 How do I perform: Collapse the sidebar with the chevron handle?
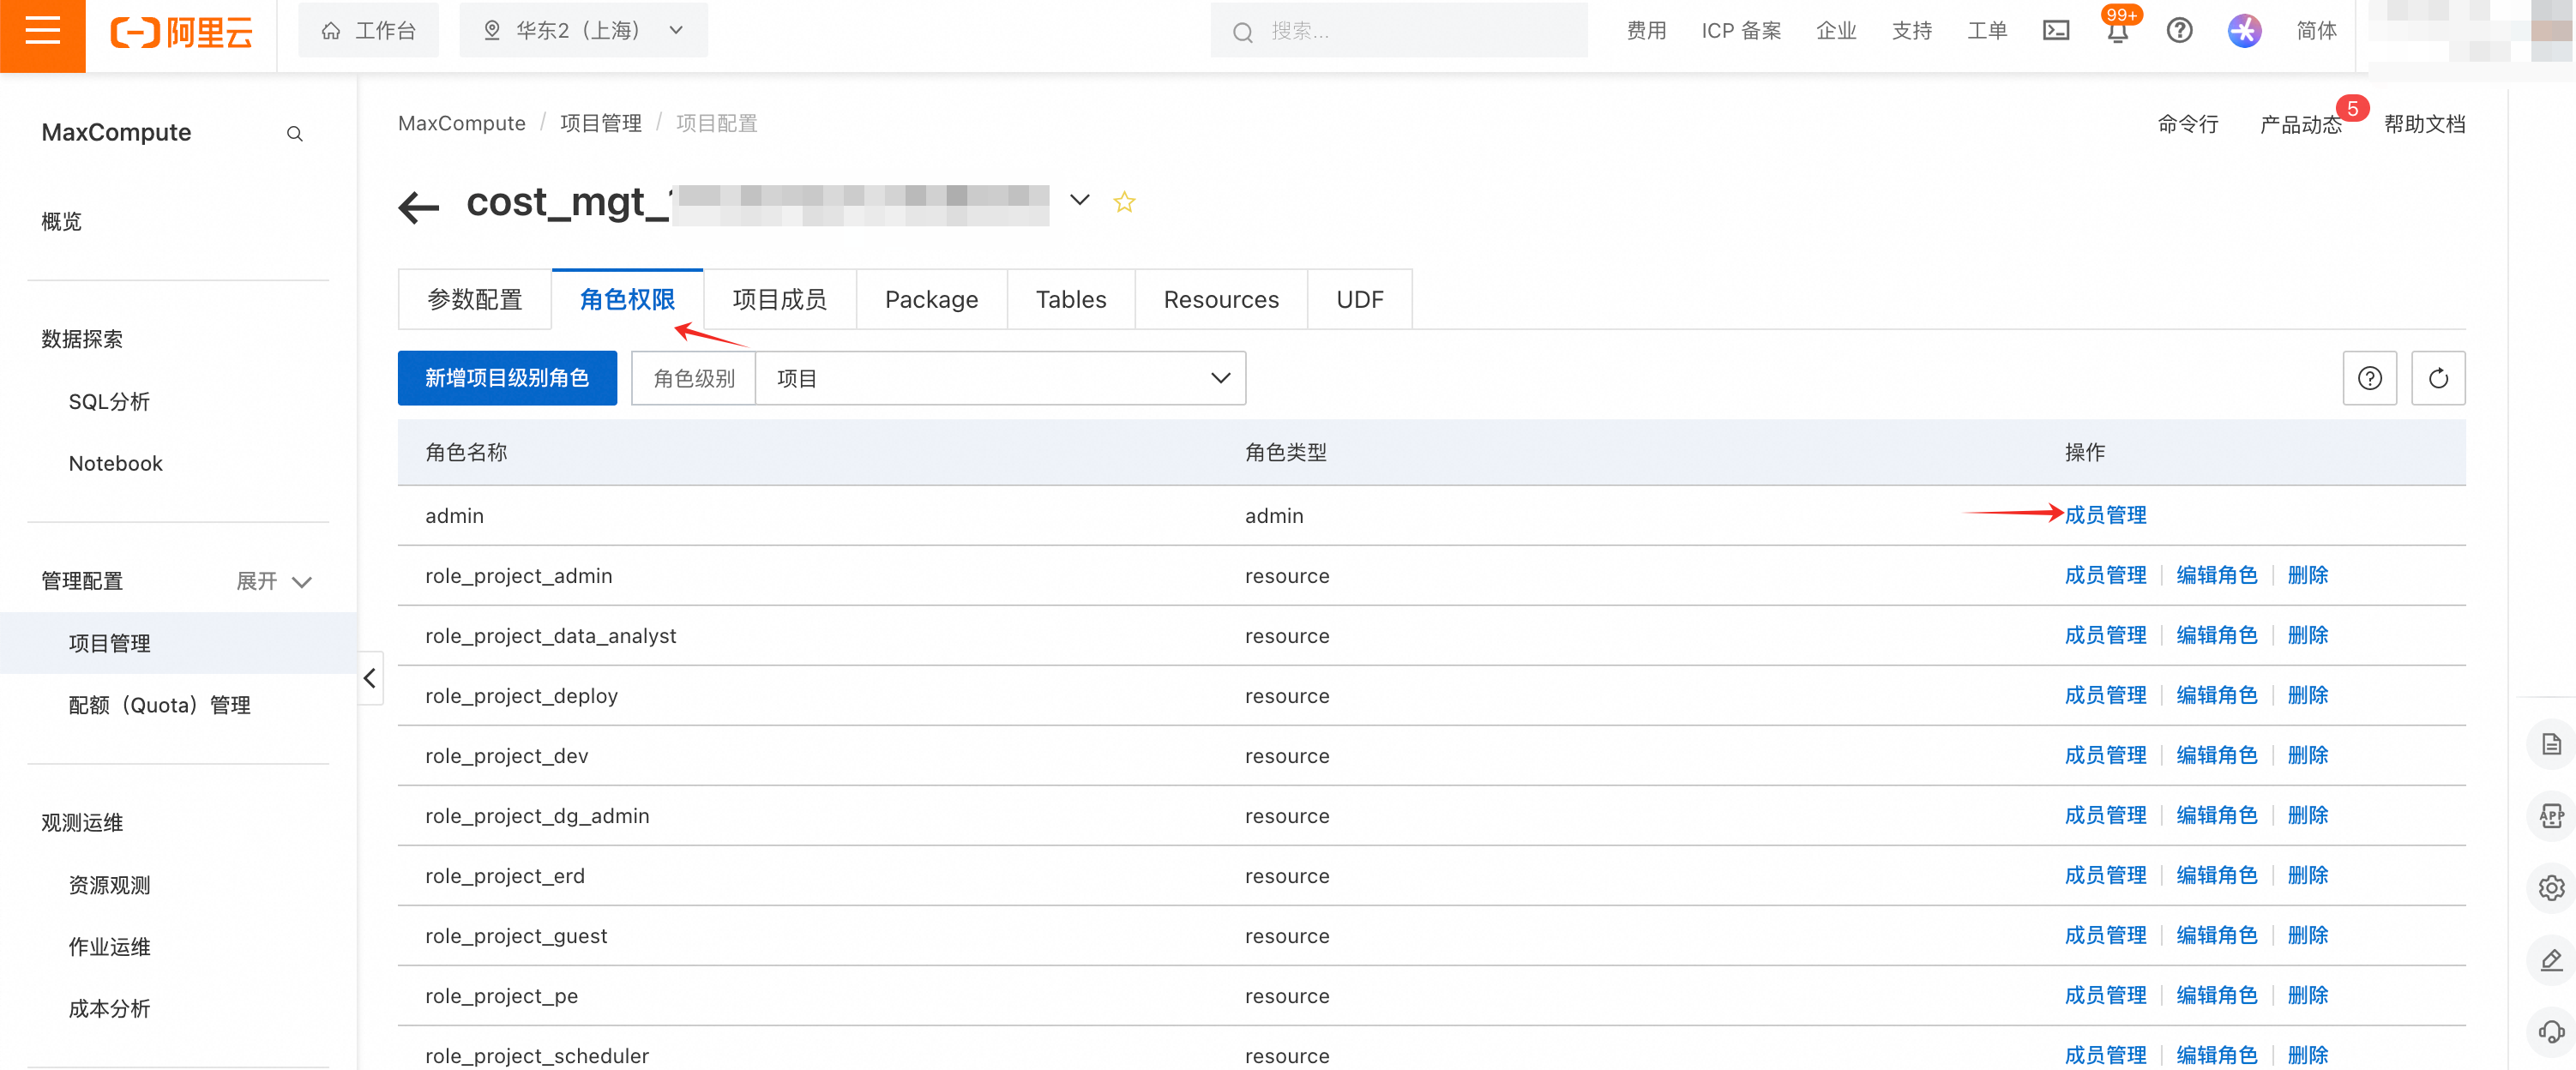(370, 678)
